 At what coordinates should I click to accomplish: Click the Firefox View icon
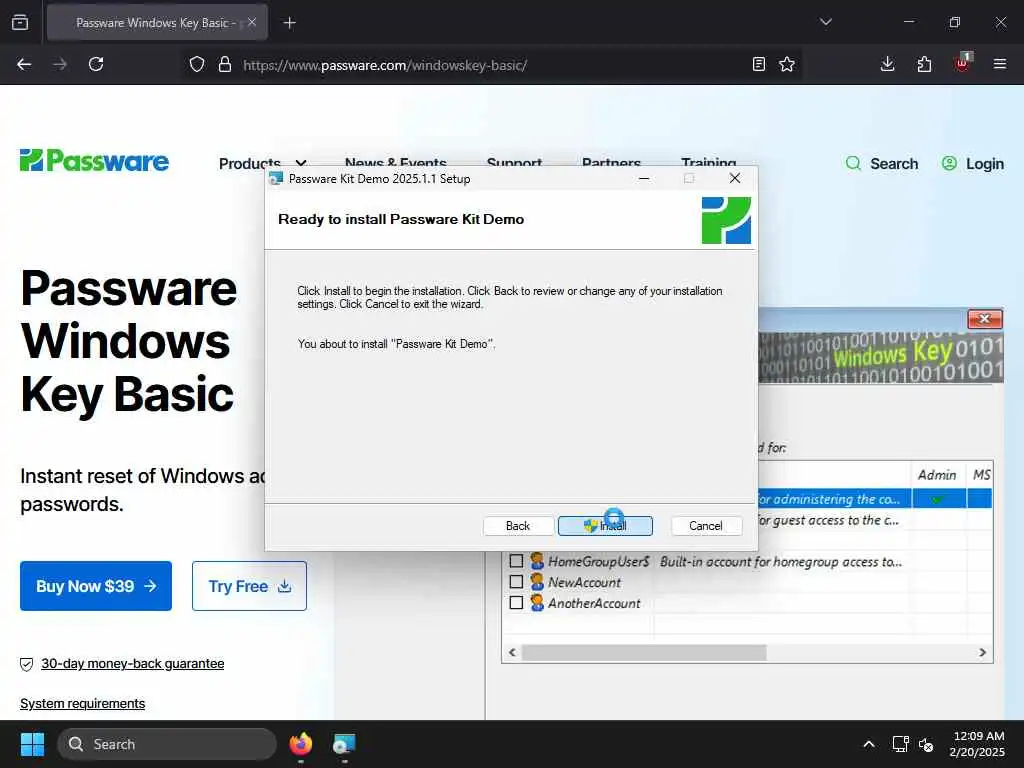point(20,22)
